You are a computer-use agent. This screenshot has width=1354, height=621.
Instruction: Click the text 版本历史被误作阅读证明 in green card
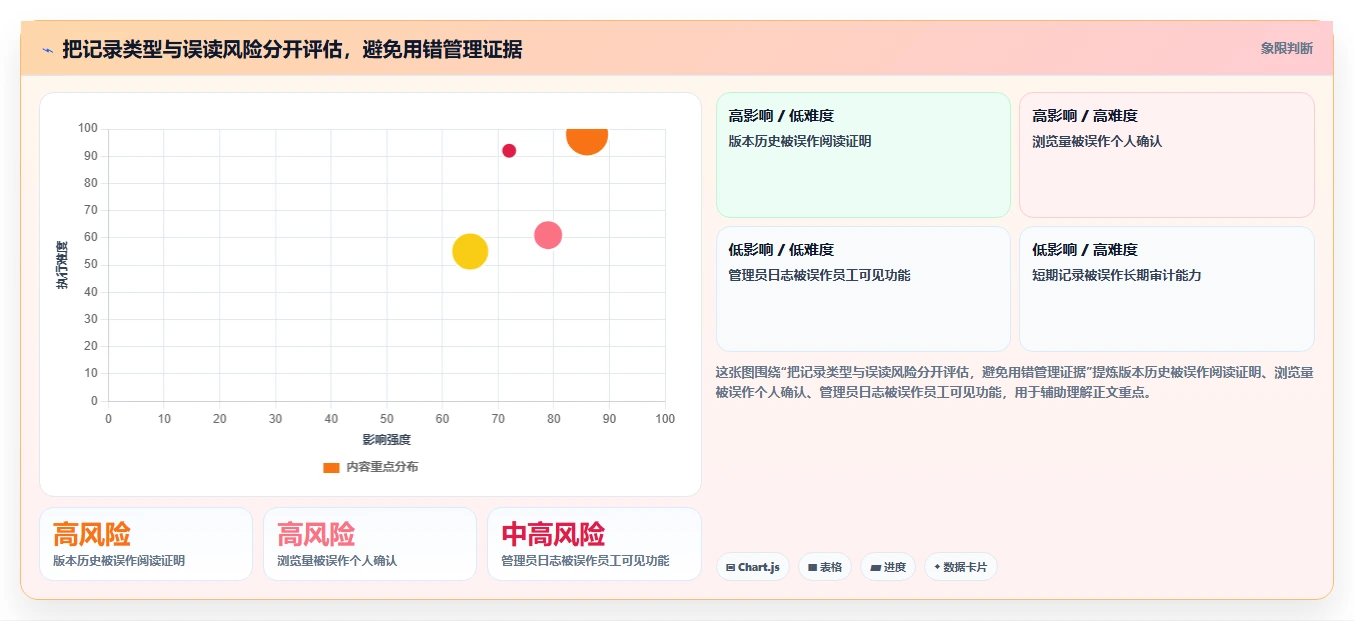click(x=800, y=141)
